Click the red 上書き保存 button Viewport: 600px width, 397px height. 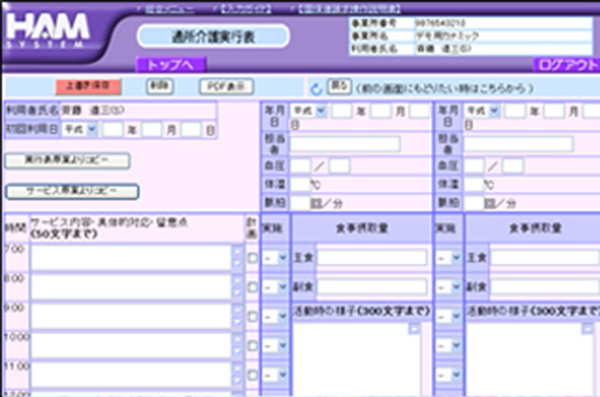point(88,87)
